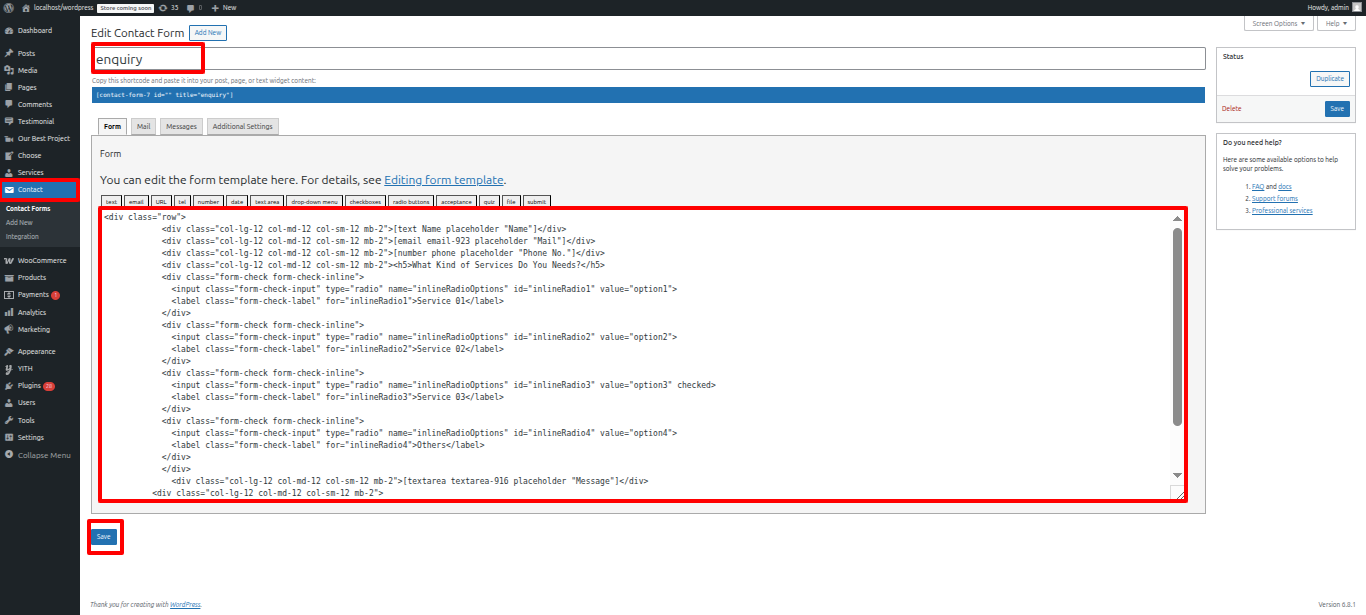Insert an email form tag
1366x615 pixels.
(x=135, y=201)
